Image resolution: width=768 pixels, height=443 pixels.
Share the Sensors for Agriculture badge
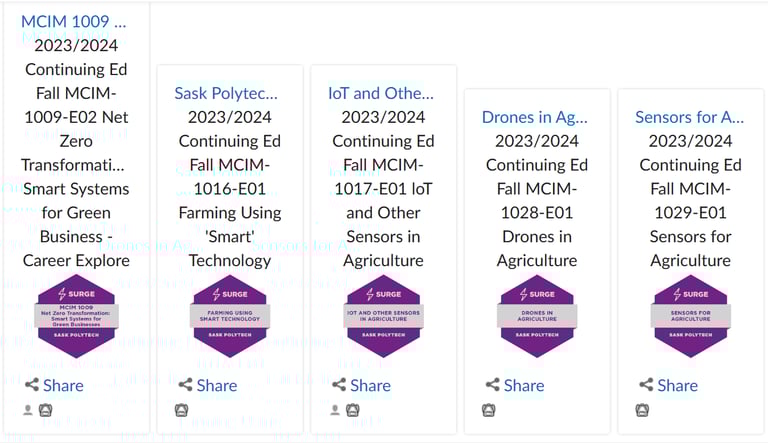click(669, 385)
